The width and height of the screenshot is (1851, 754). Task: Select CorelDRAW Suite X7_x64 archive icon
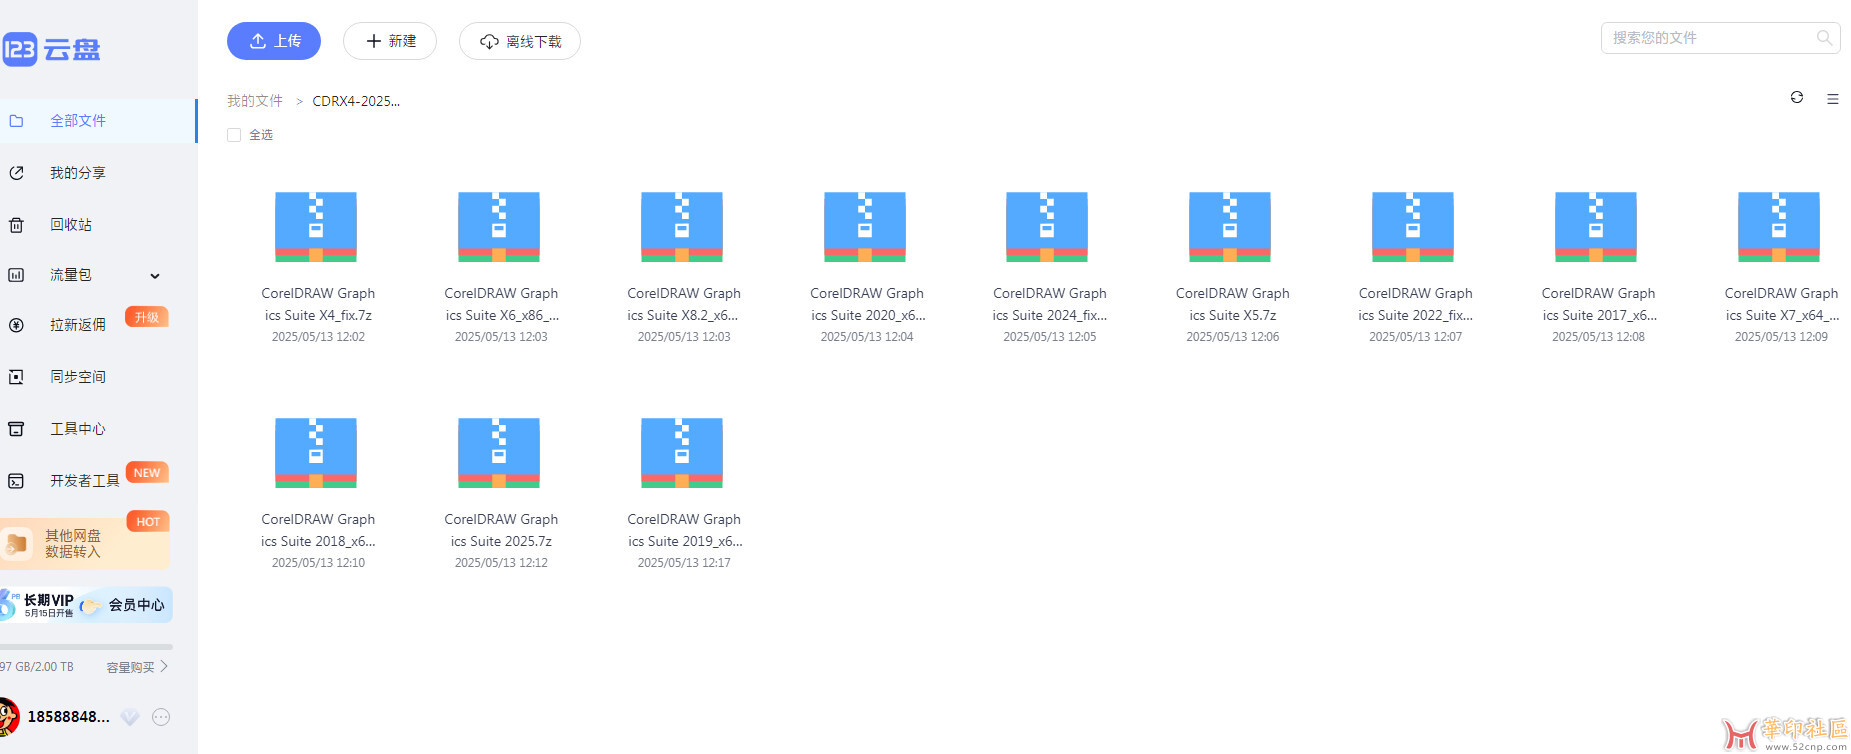(1779, 227)
